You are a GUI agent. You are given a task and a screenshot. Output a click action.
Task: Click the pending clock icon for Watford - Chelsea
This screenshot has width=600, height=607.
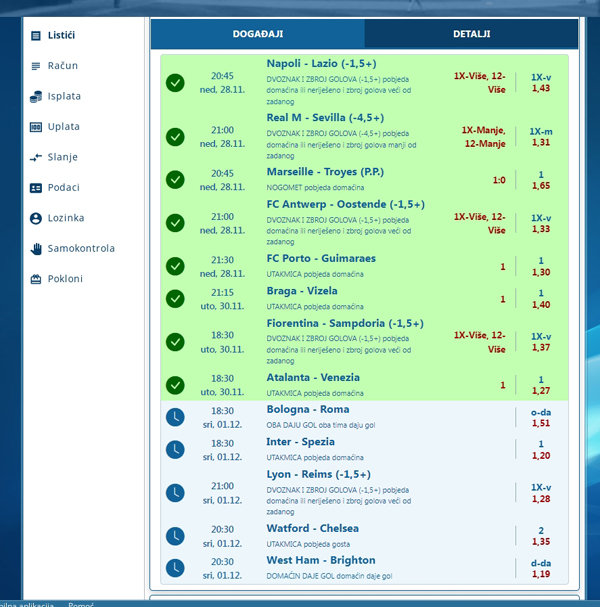tap(175, 535)
